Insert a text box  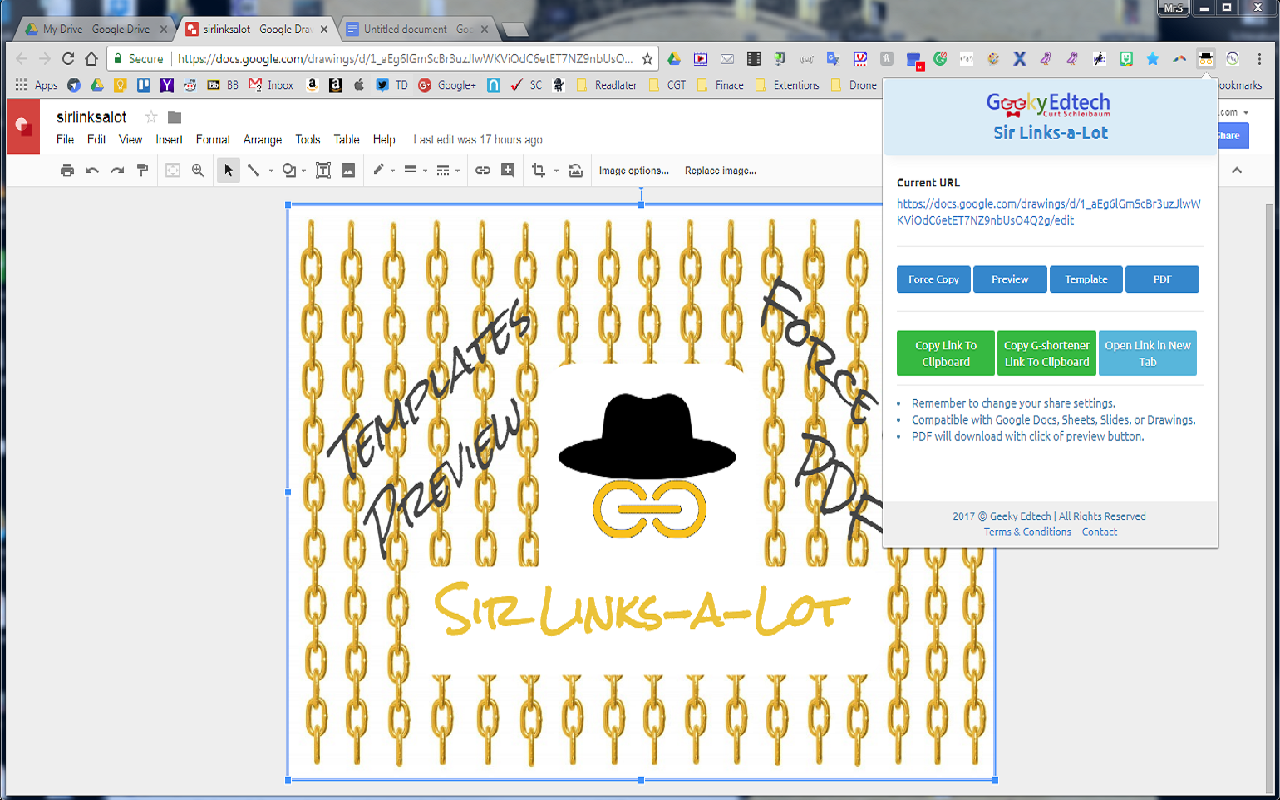323,170
